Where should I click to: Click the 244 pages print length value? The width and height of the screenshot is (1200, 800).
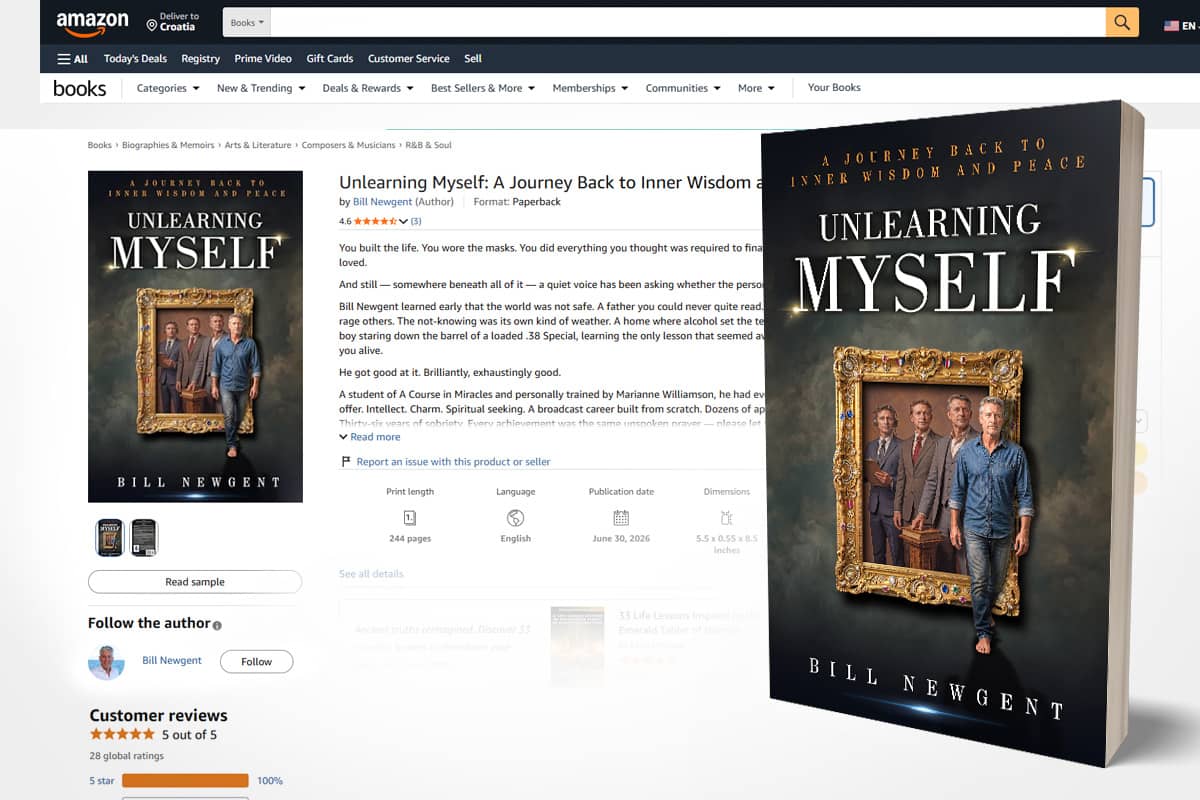[x=410, y=539]
